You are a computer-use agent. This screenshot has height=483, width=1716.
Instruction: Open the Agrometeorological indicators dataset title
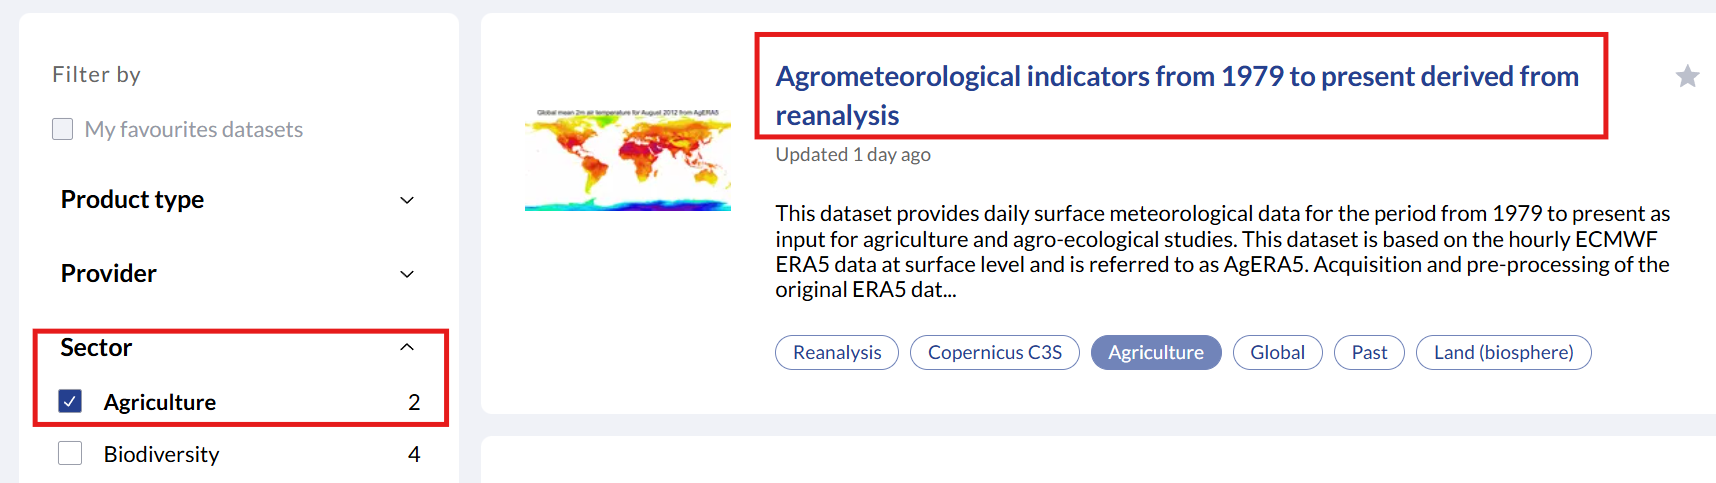click(1176, 95)
